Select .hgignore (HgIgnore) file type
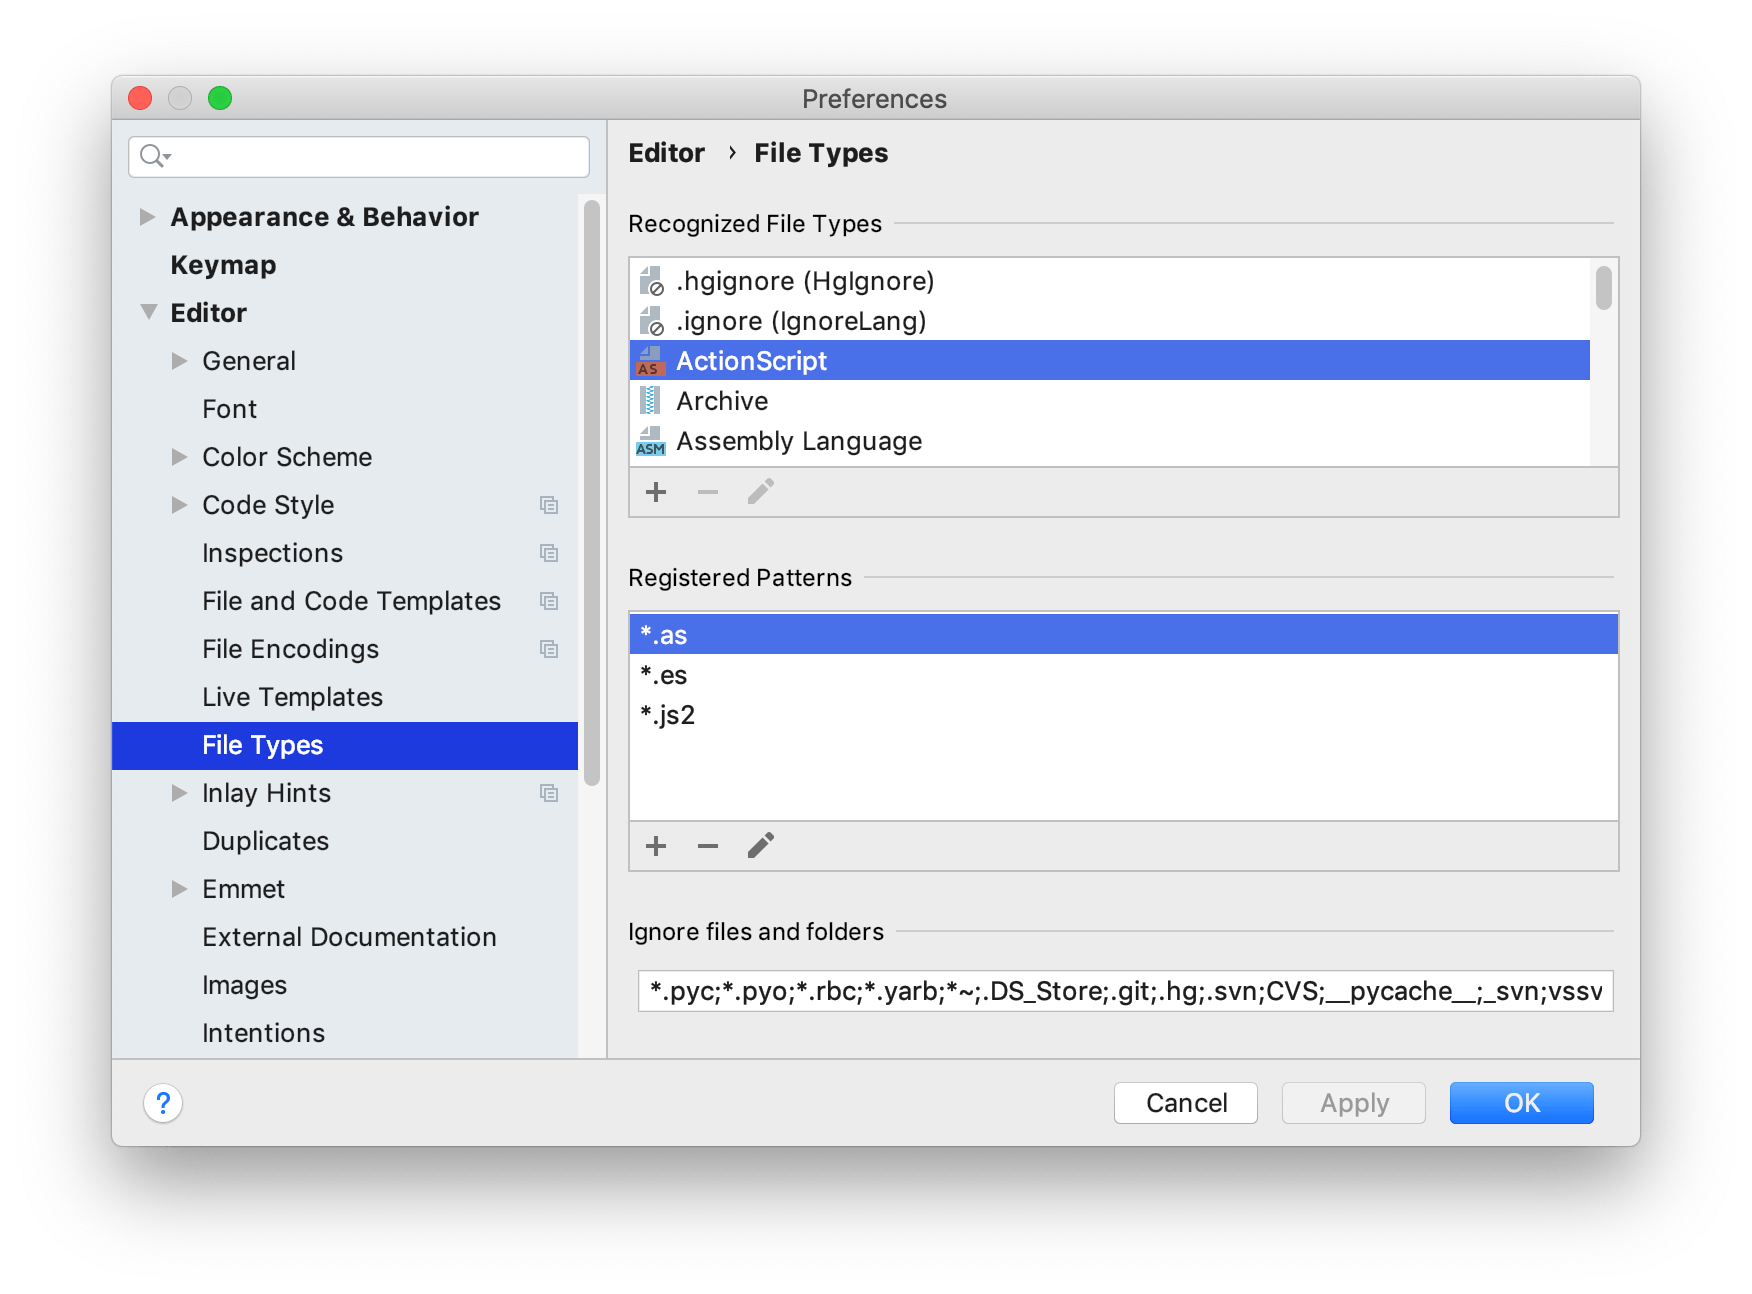Screen dimensions: 1752x1294 point(1110,281)
